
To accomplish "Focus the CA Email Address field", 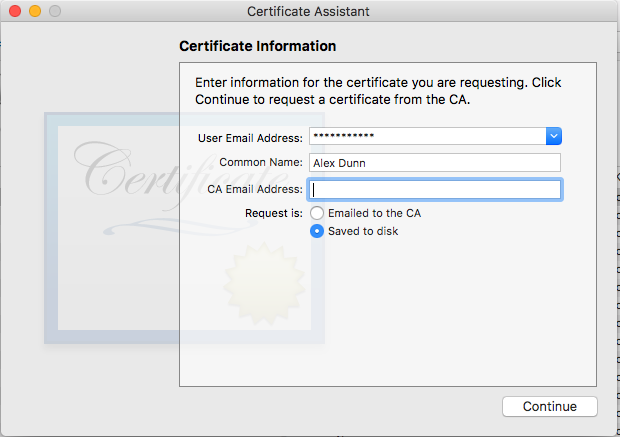I will click(434, 189).
